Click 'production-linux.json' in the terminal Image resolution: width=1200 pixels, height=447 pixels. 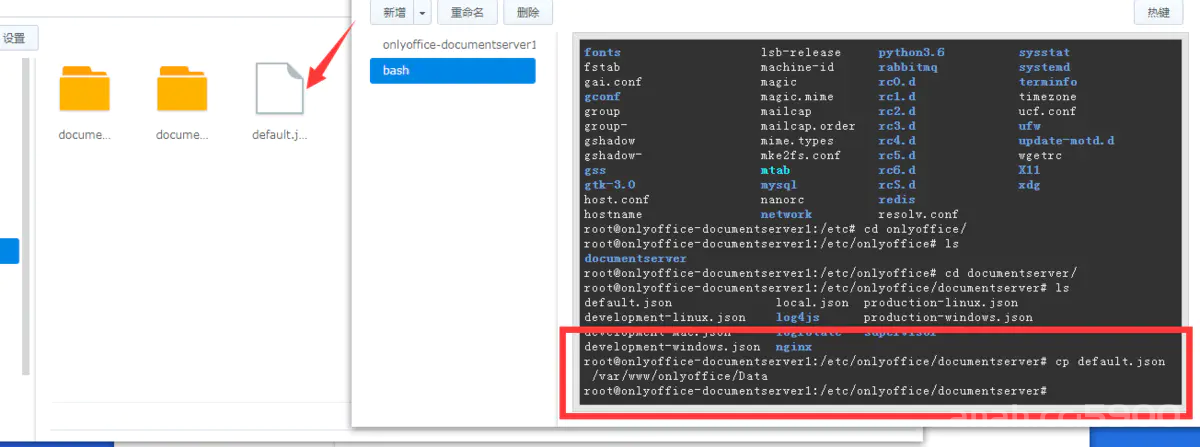(941, 302)
